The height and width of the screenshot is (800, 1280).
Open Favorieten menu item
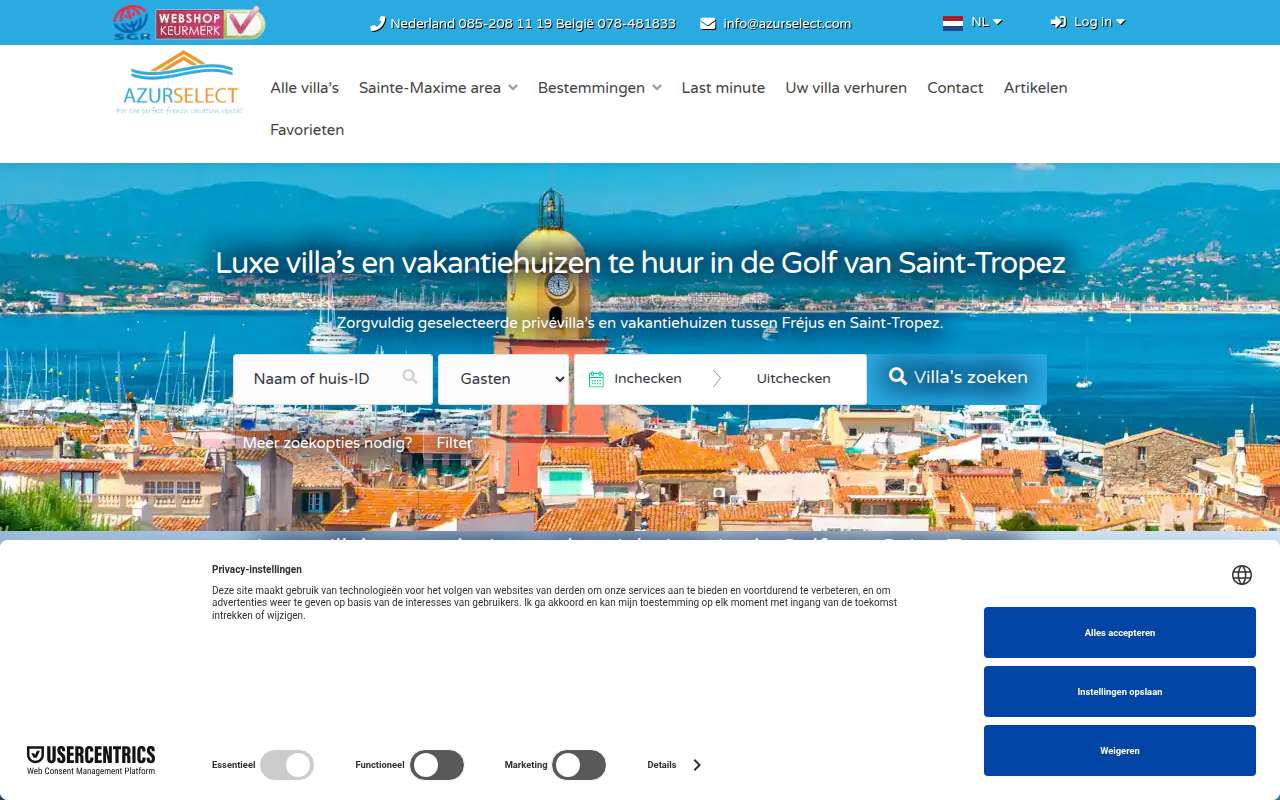pos(307,130)
